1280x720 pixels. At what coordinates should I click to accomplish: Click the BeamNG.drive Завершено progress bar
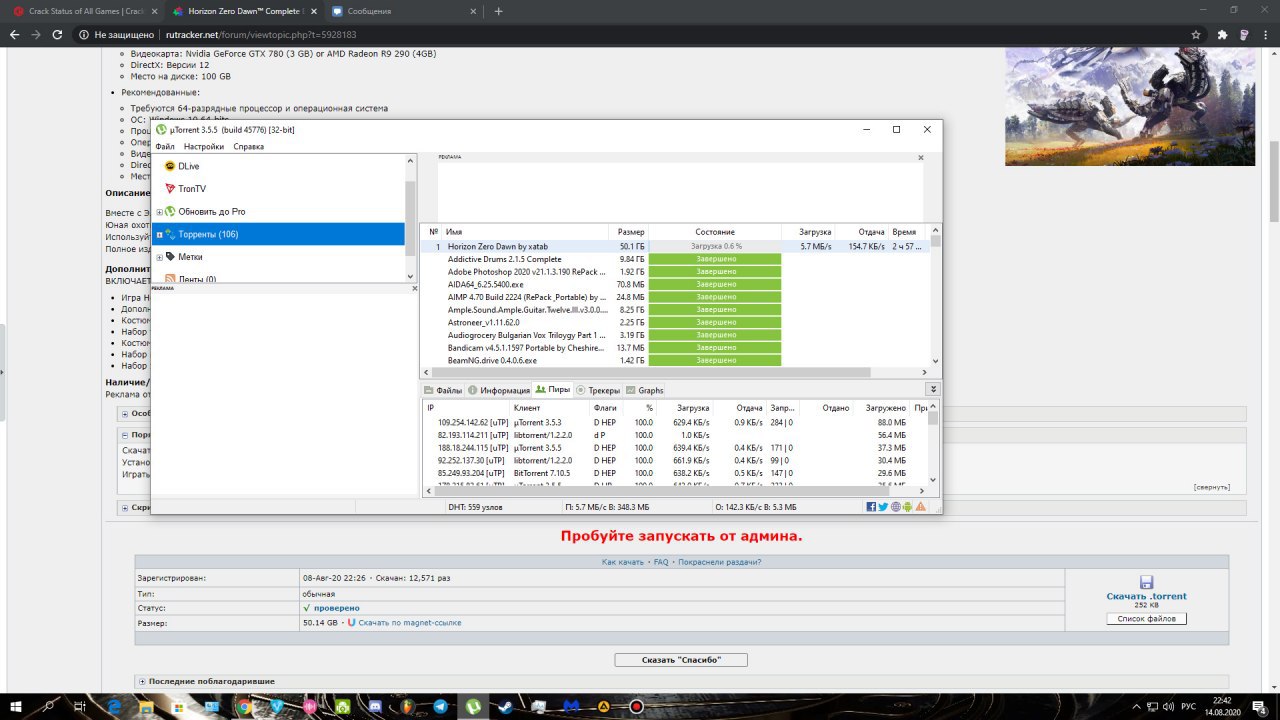(x=715, y=360)
